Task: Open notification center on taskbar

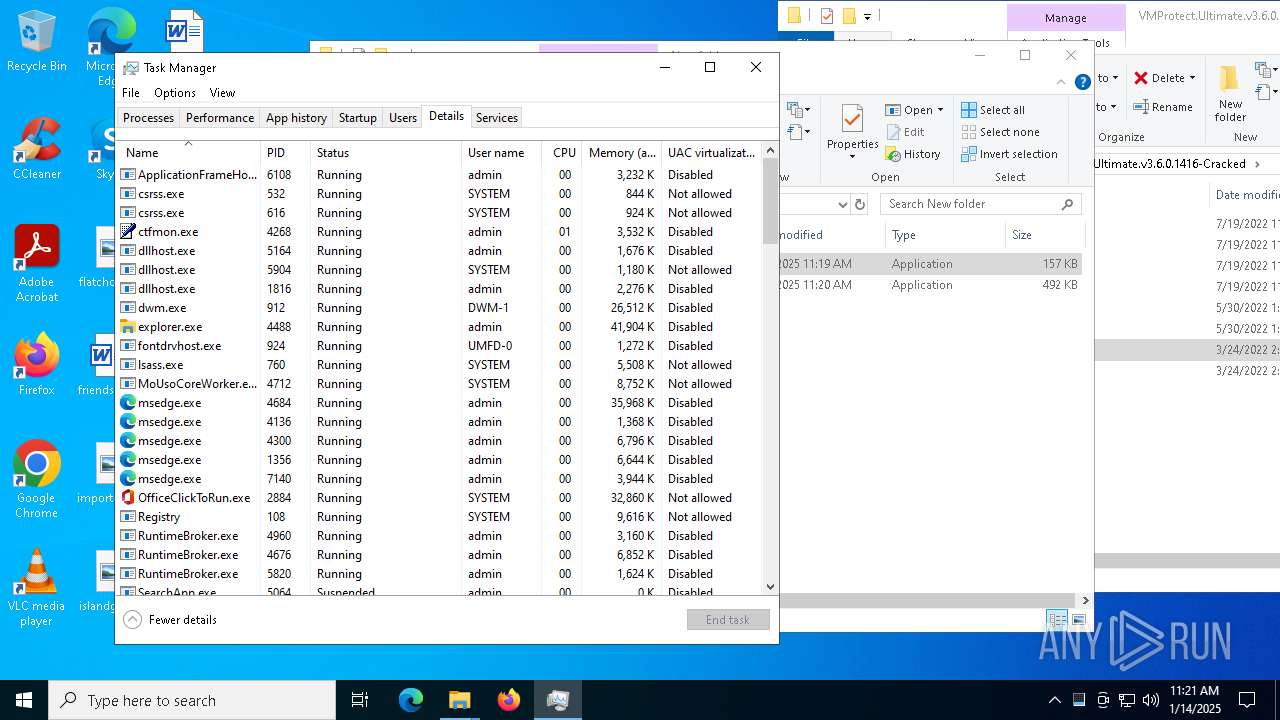Action: (x=1247, y=700)
